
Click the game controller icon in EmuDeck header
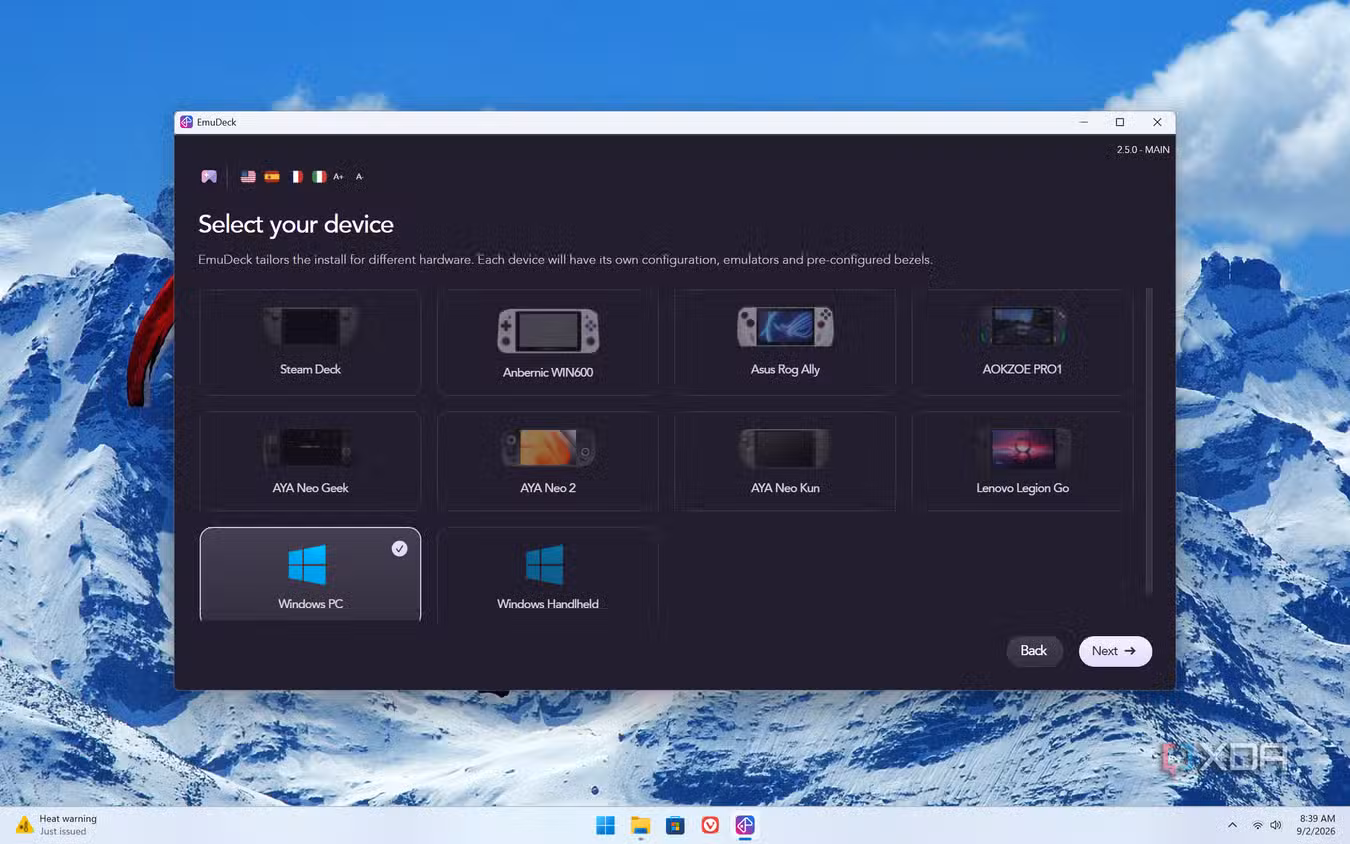coord(209,176)
